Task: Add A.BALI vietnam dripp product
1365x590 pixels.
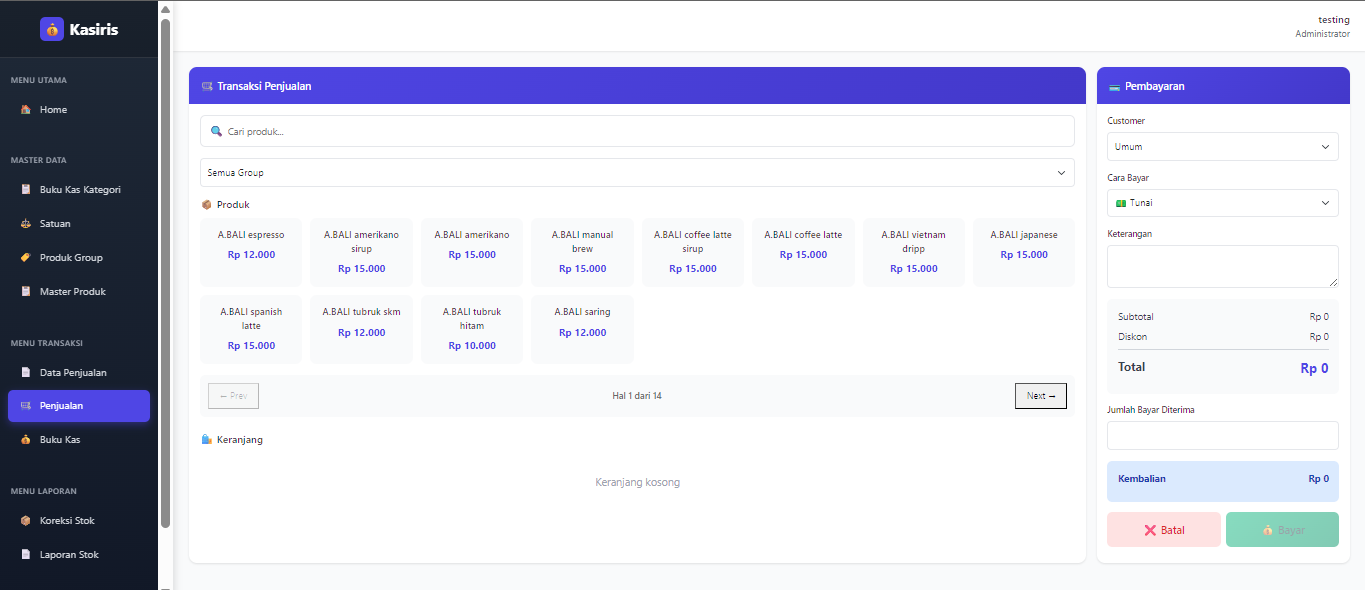Action: pos(914,252)
